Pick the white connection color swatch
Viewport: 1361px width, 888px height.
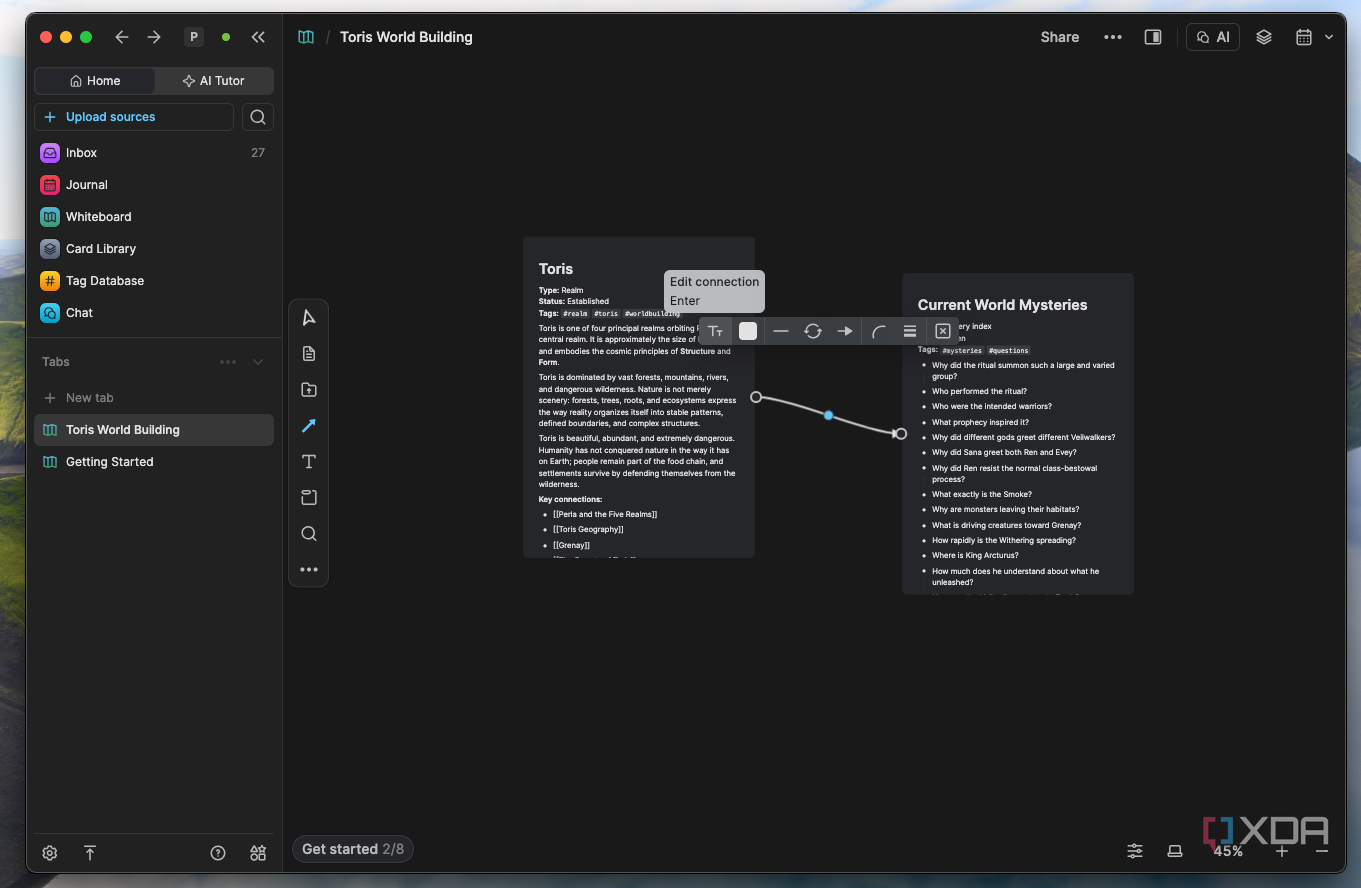click(748, 331)
